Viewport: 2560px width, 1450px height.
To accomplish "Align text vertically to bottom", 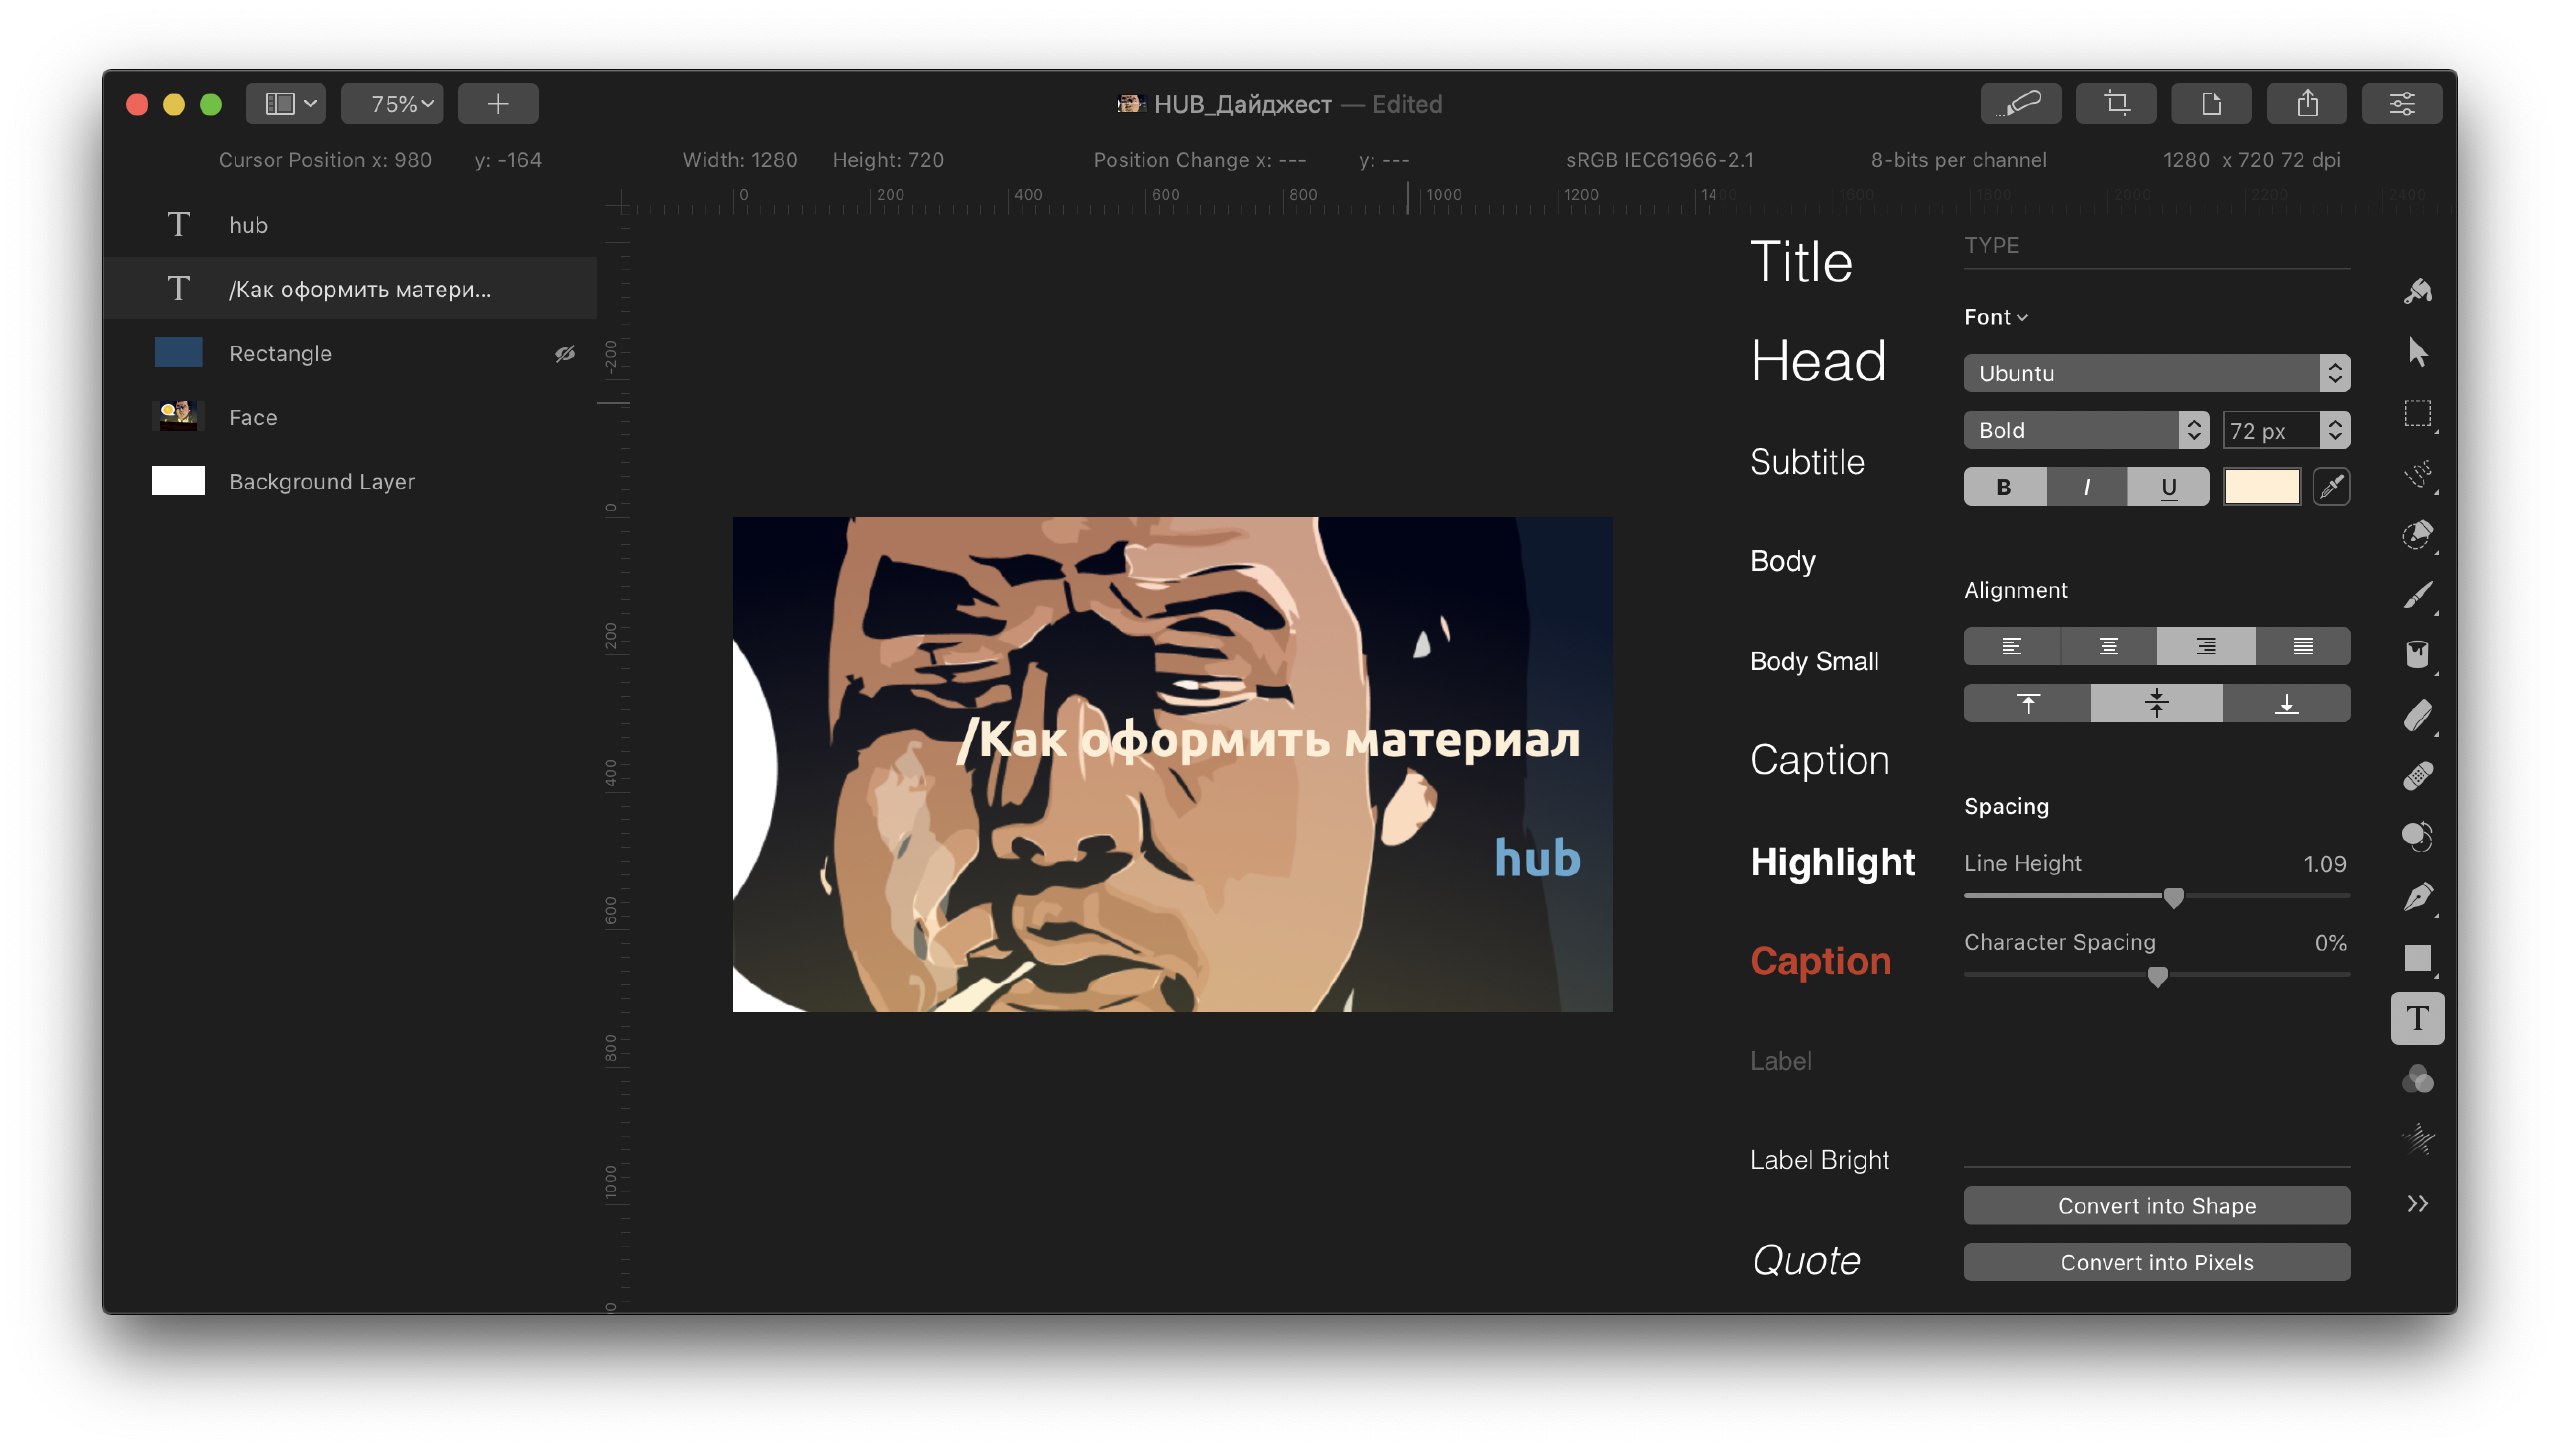I will pyautogui.click(x=2286, y=703).
